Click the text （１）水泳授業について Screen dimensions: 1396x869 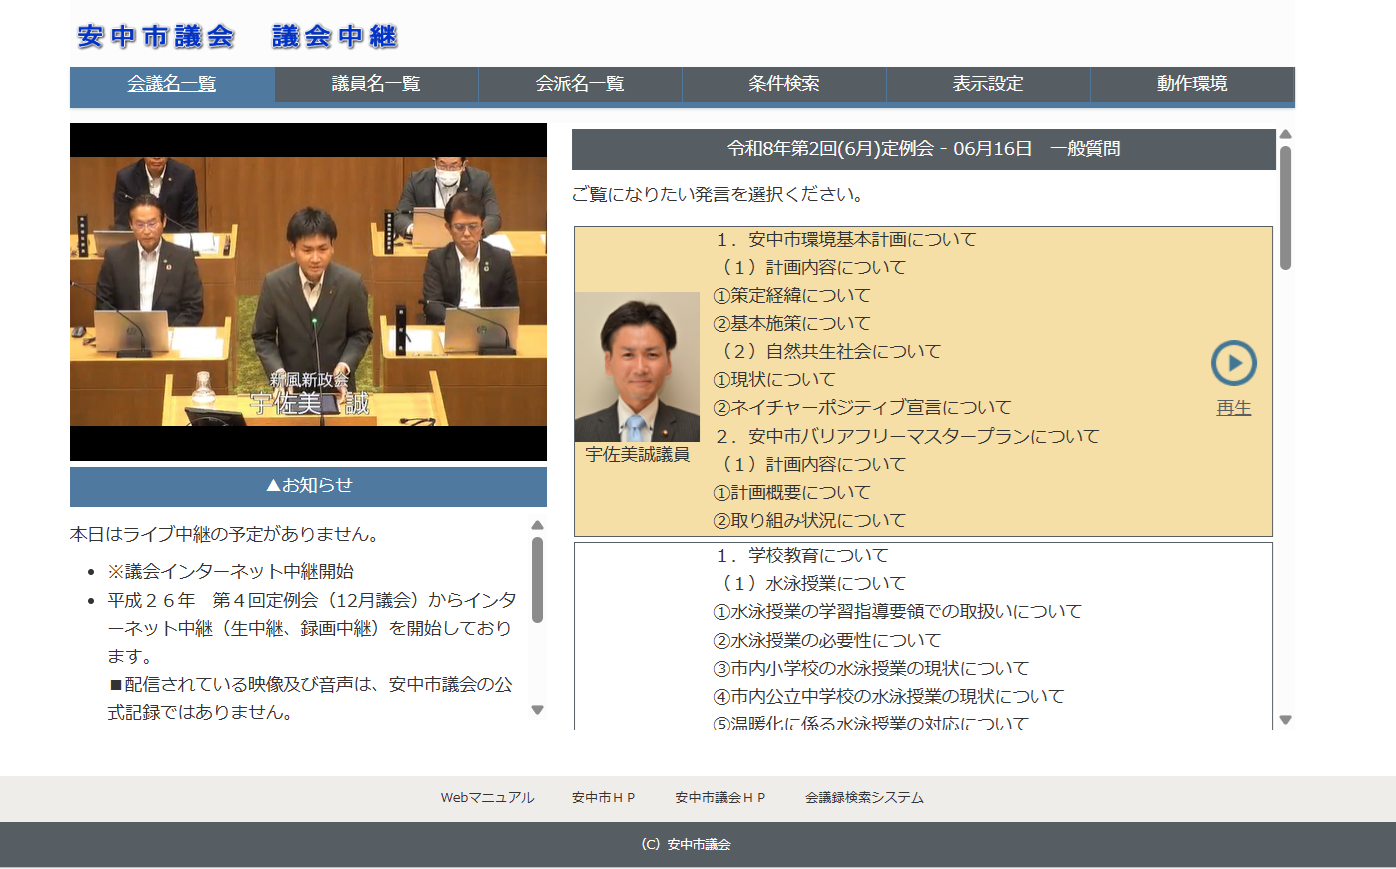811,584
